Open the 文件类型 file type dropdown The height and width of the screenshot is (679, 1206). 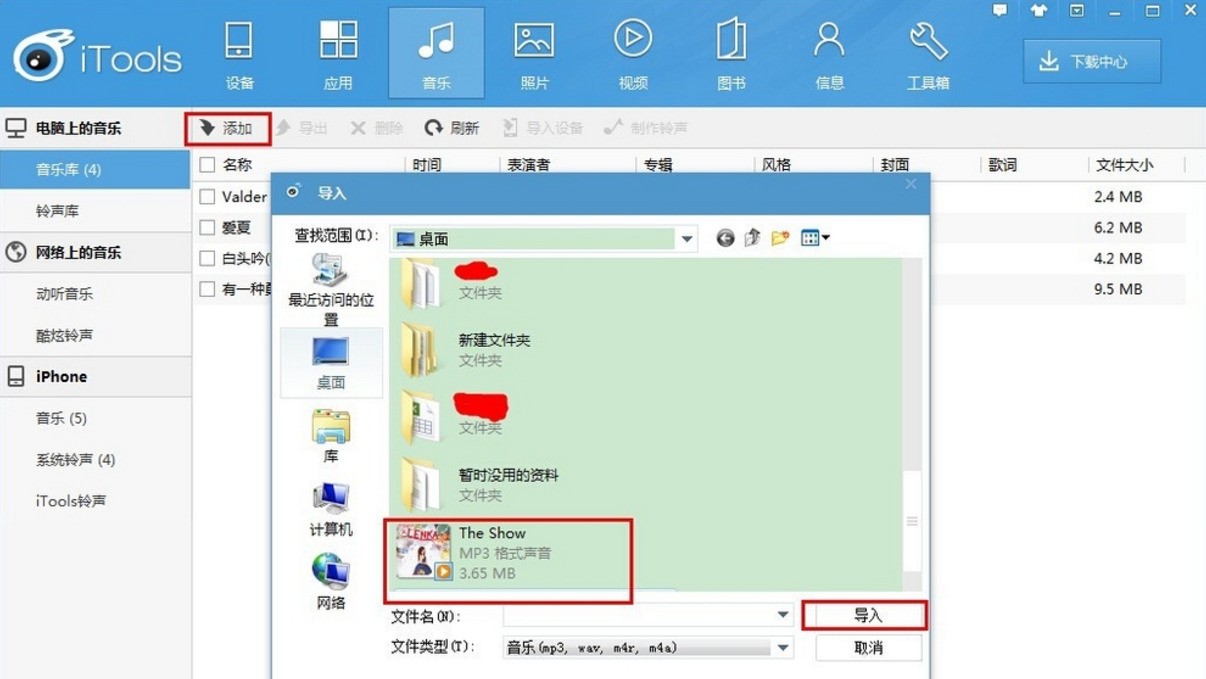[783, 648]
